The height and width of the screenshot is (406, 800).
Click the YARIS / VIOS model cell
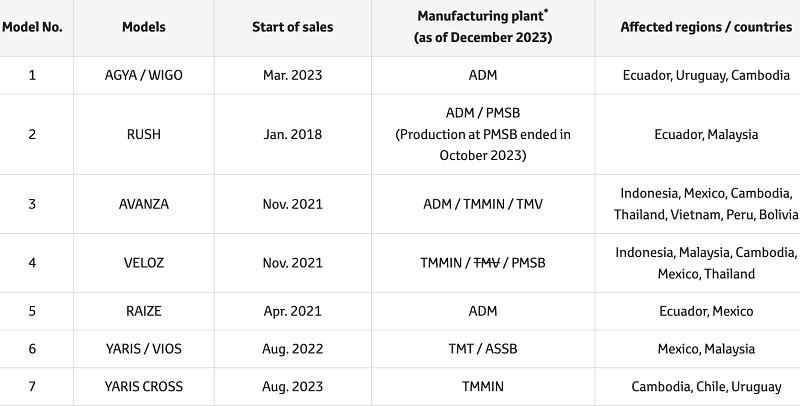click(144, 349)
